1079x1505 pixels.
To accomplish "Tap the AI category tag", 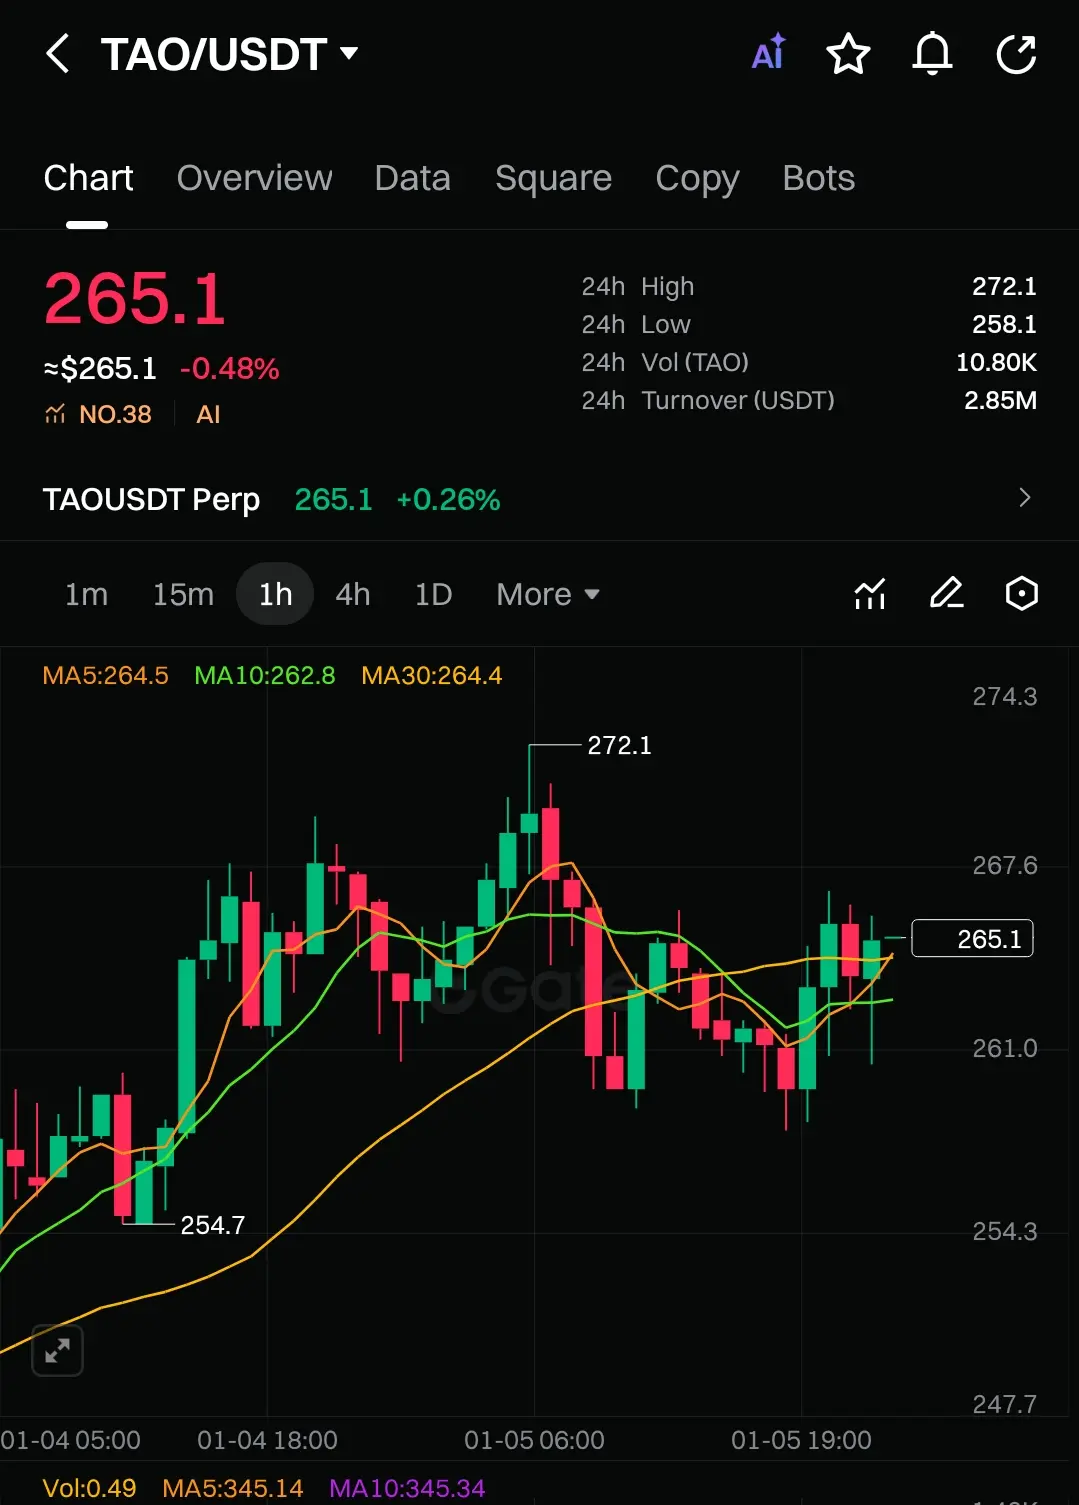I will [x=208, y=414].
